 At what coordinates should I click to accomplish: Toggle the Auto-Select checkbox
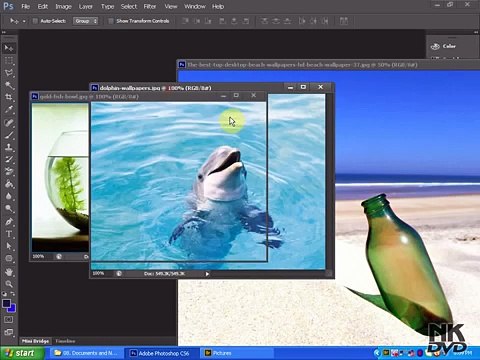tap(35, 21)
